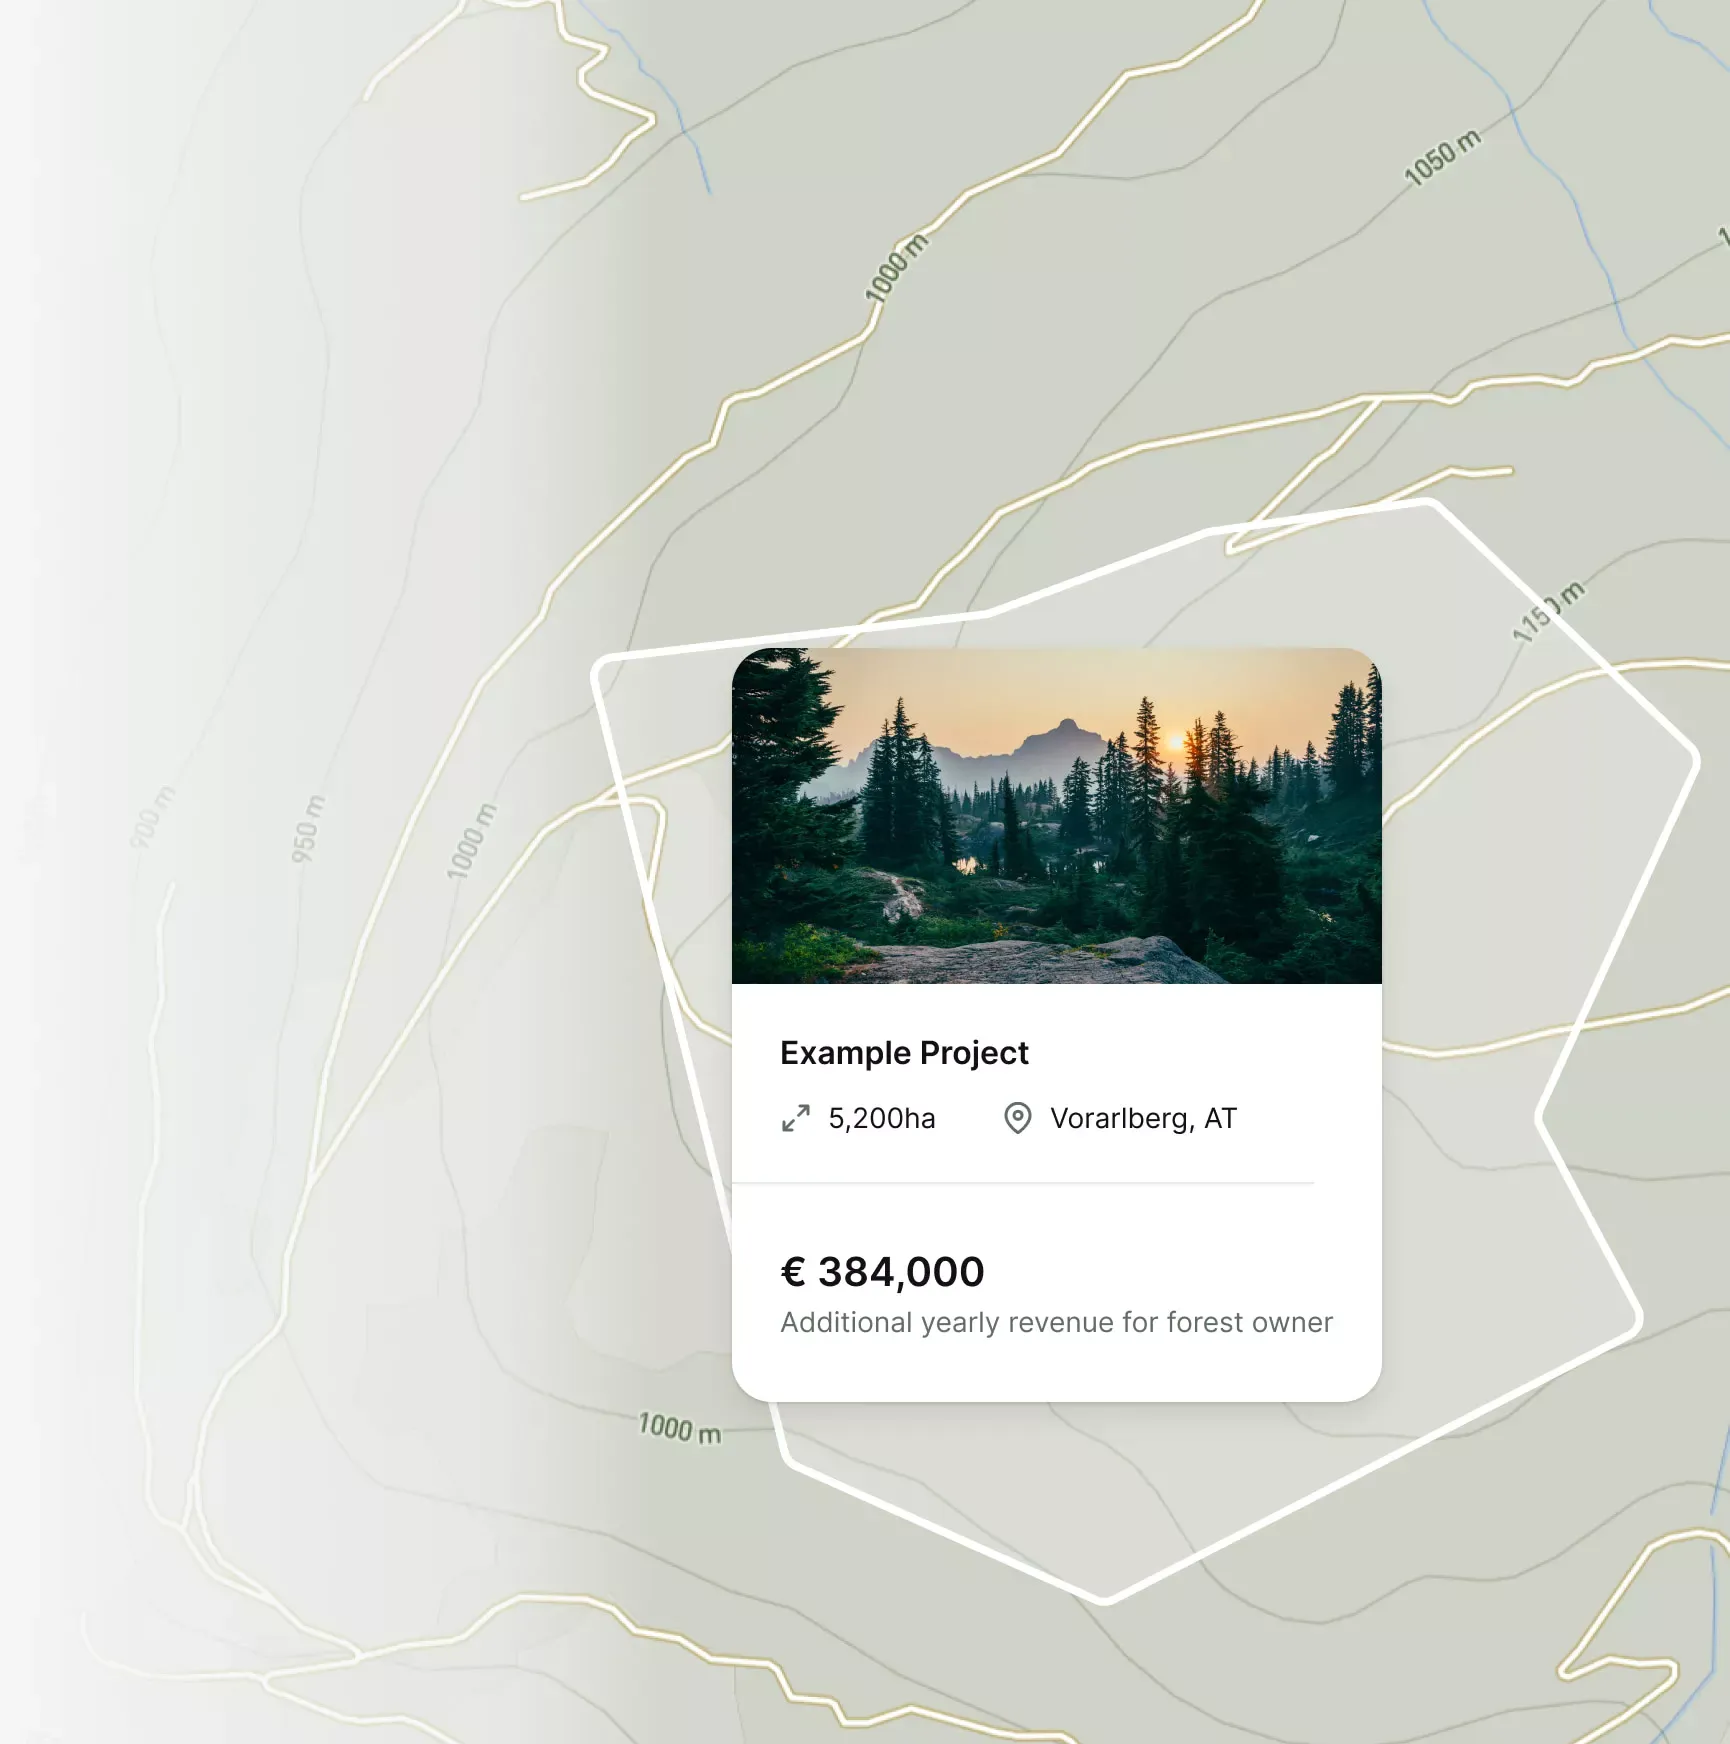Image resolution: width=1730 pixels, height=1744 pixels.
Task: Click the 1000 m label above project card
Action: coord(897,266)
